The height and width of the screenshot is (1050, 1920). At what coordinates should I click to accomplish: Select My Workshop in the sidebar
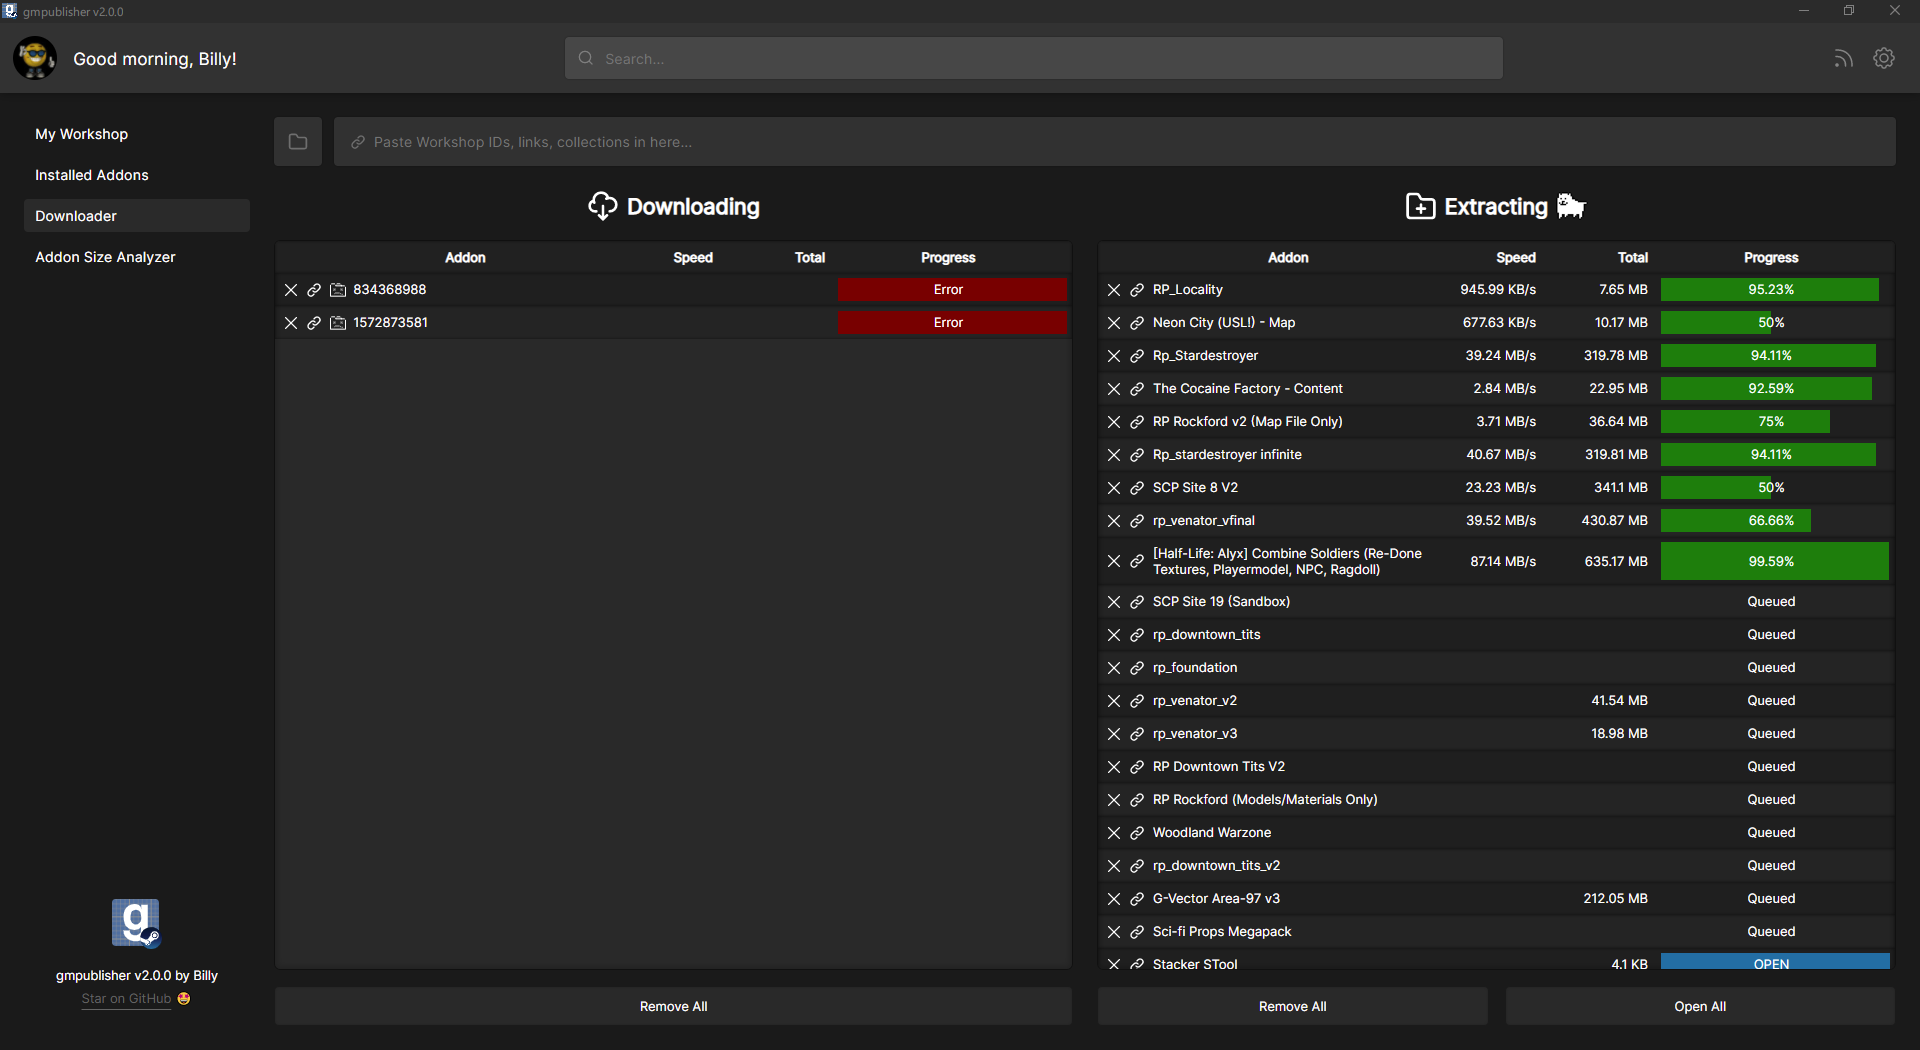pyautogui.click(x=81, y=134)
